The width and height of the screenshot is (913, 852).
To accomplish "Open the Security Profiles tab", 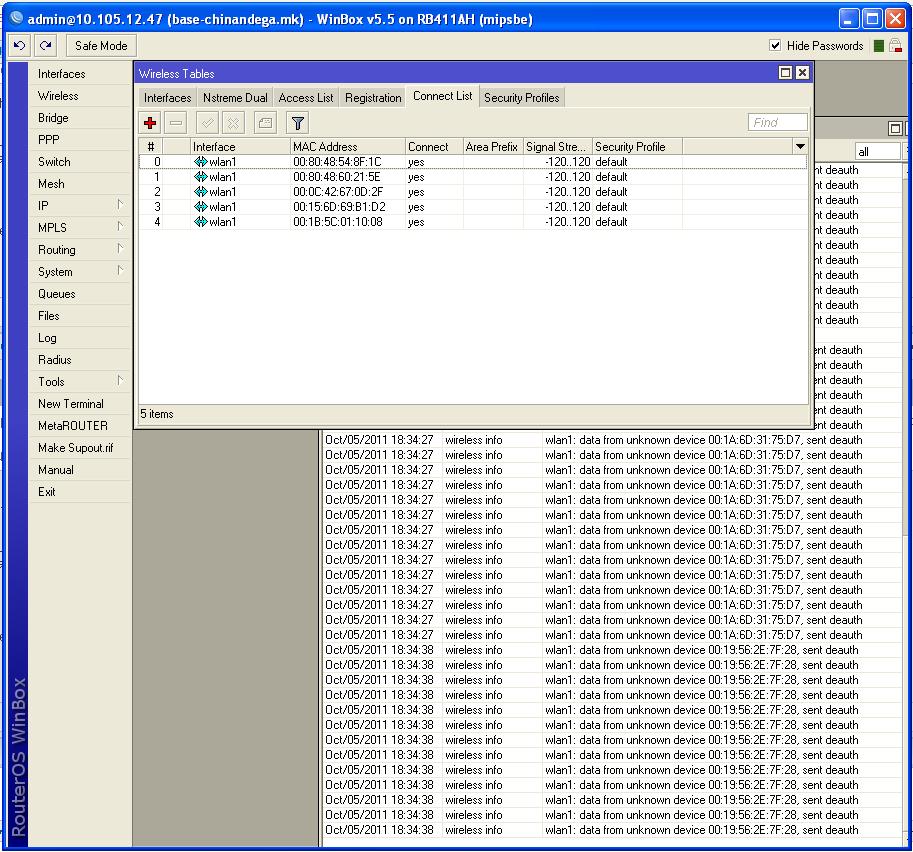I will pos(522,98).
